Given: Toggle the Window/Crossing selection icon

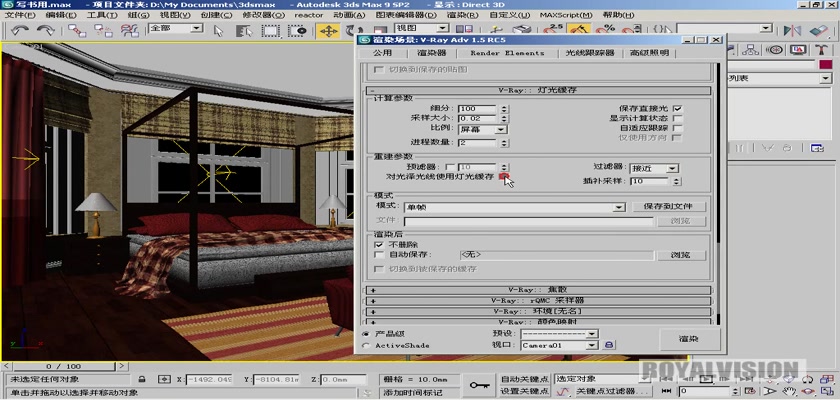Looking at the screenshot, I should click(x=297, y=31).
